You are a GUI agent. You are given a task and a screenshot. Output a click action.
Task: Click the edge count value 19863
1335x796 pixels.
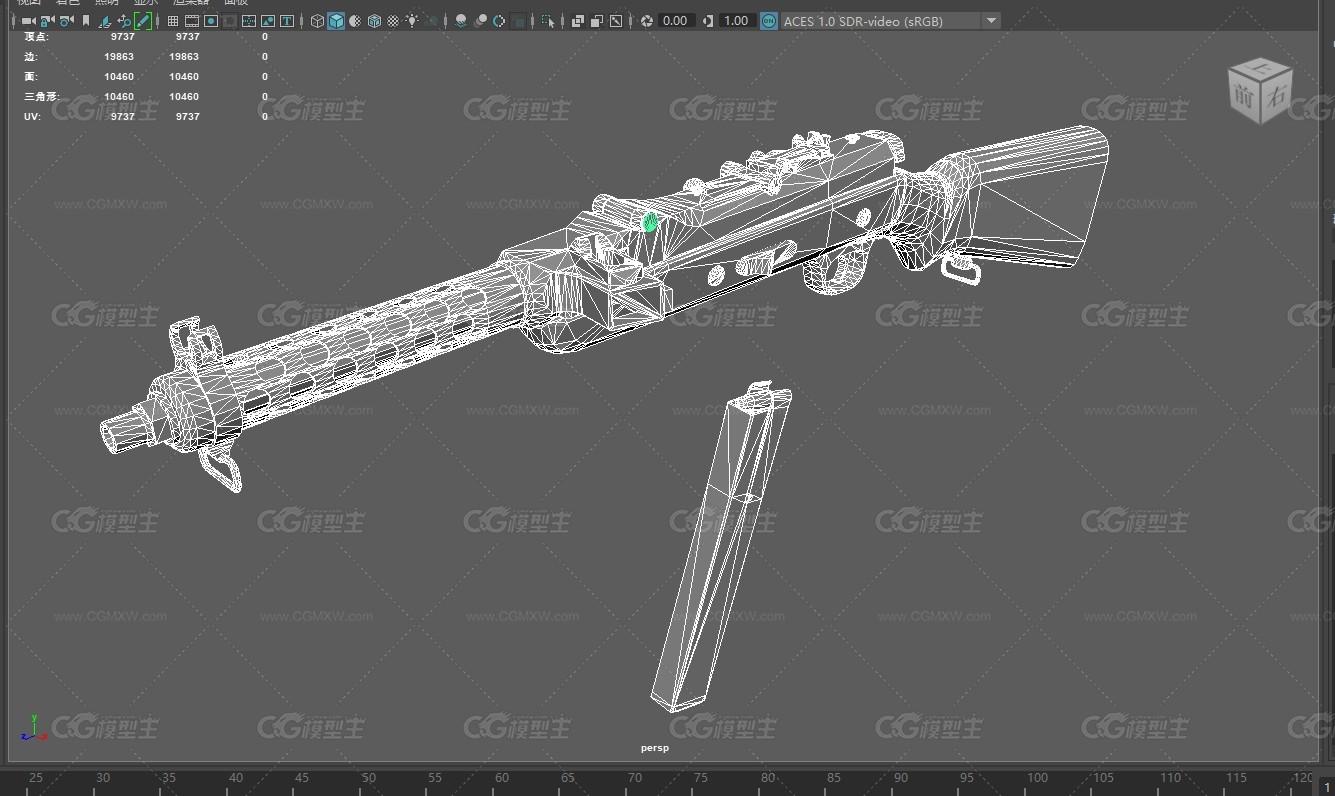click(119, 56)
